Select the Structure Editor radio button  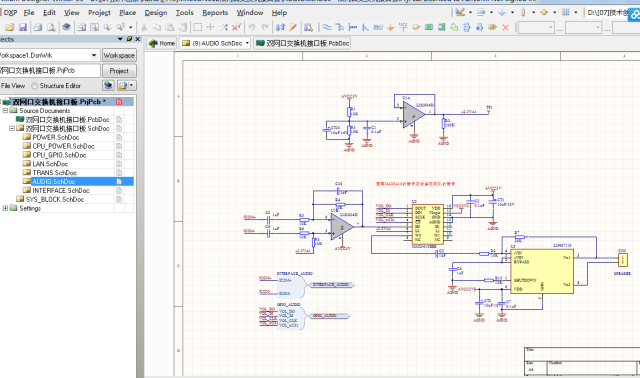(x=34, y=86)
